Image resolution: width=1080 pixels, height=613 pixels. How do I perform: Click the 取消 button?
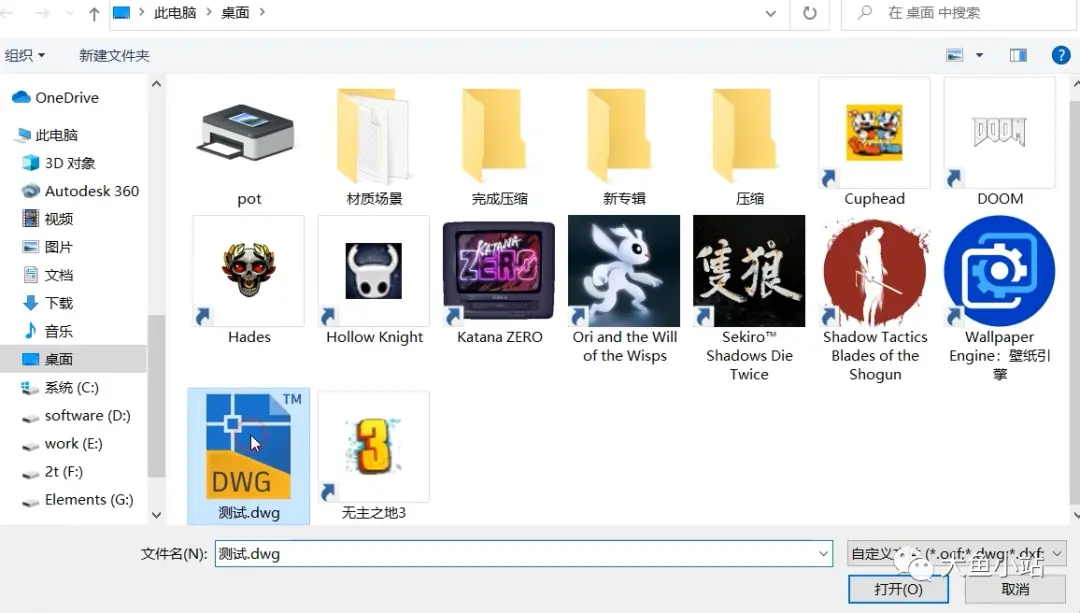tap(1015, 590)
